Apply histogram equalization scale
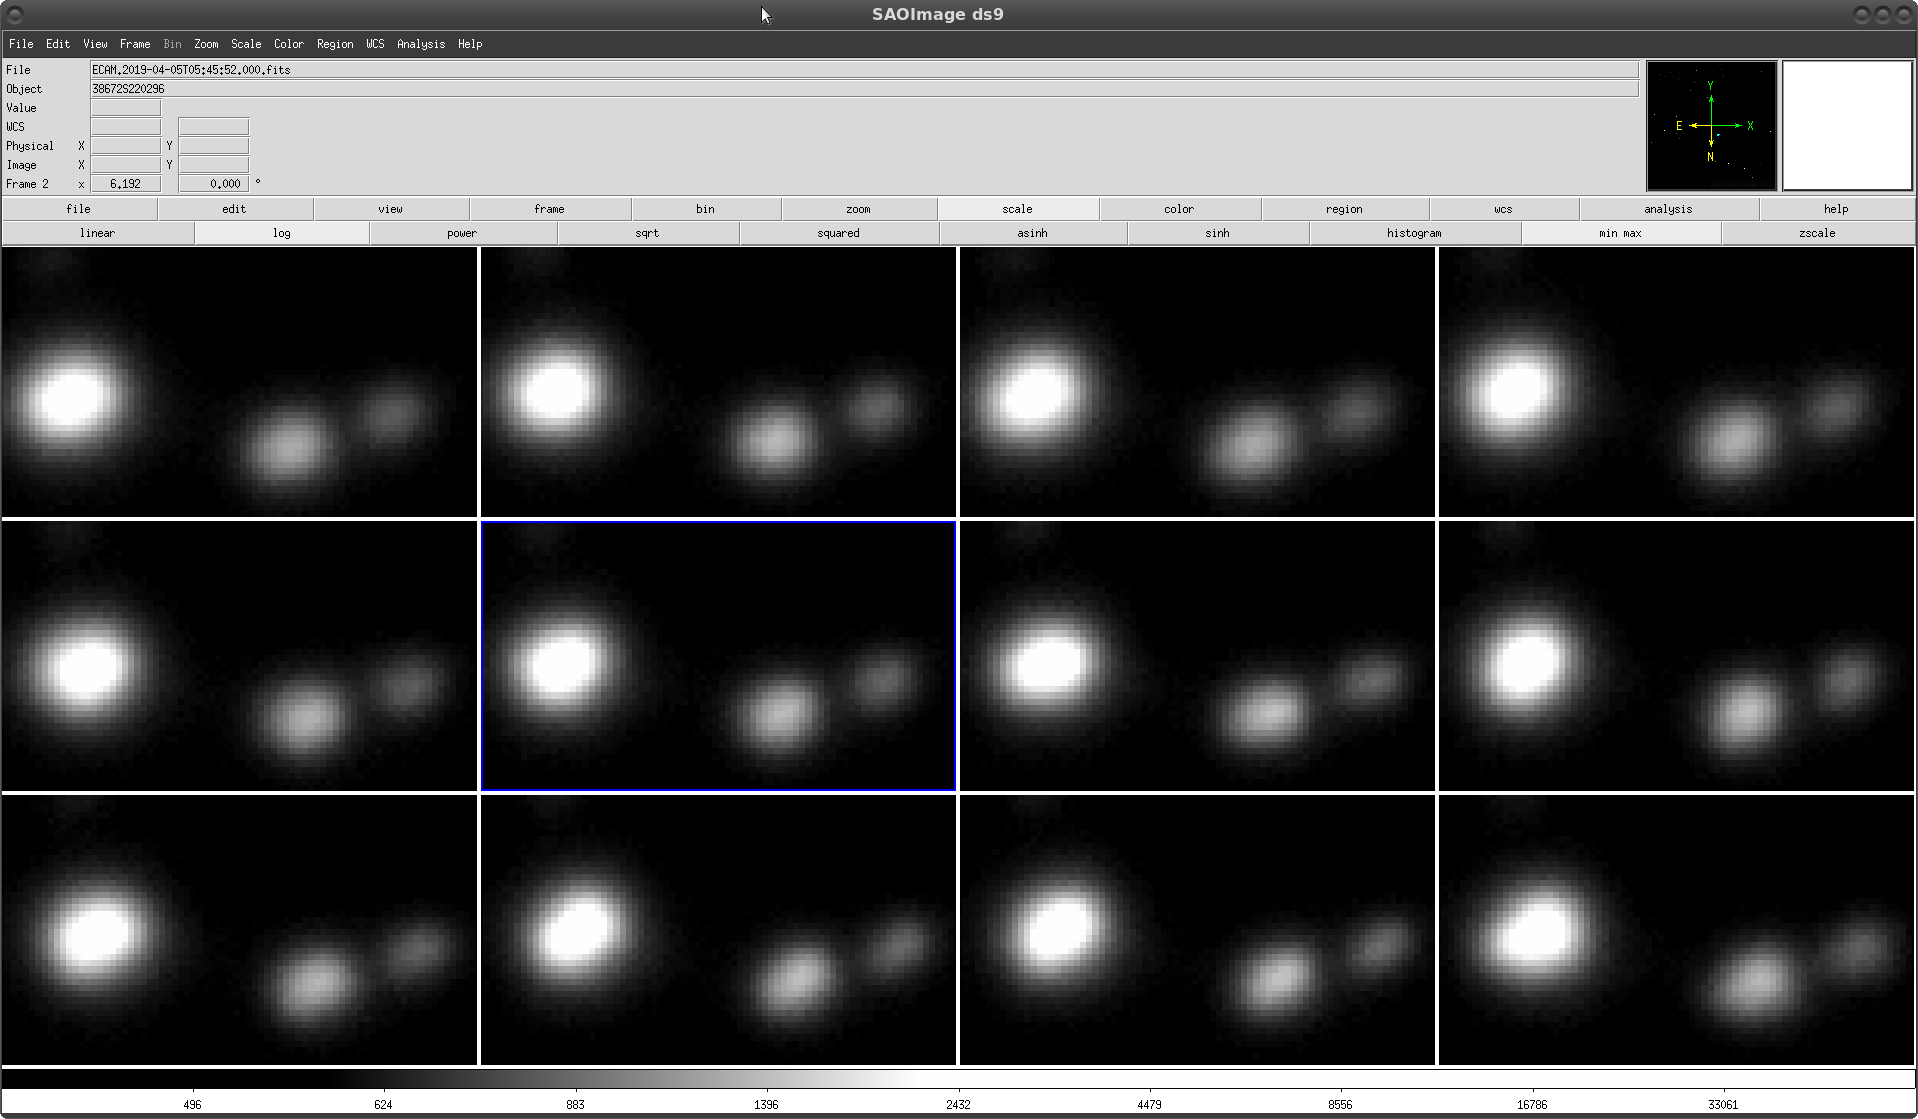This screenshot has height=1119, width=1918. (x=1413, y=233)
